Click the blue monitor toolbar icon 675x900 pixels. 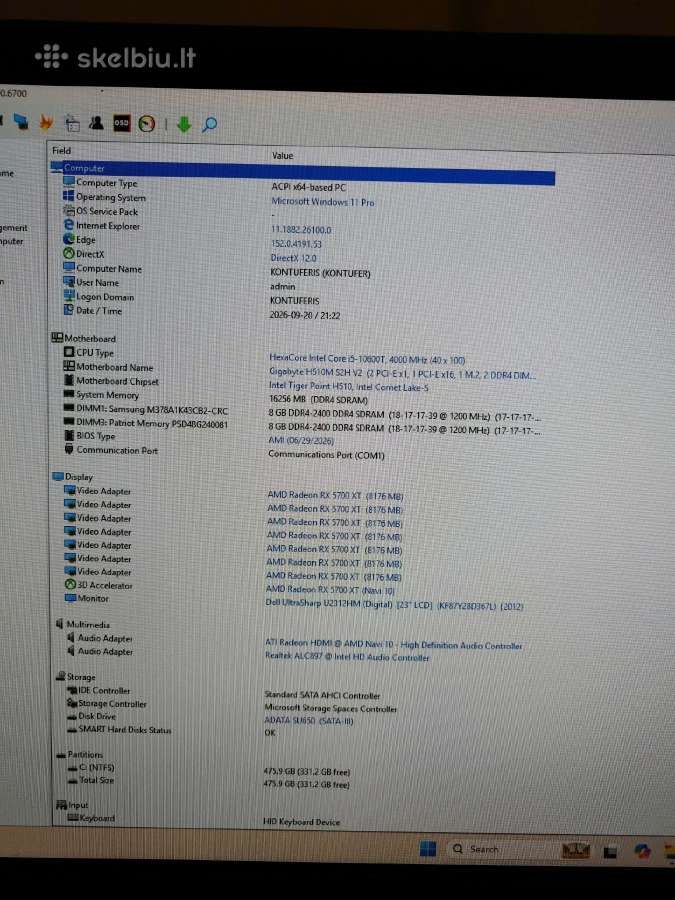[21, 121]
